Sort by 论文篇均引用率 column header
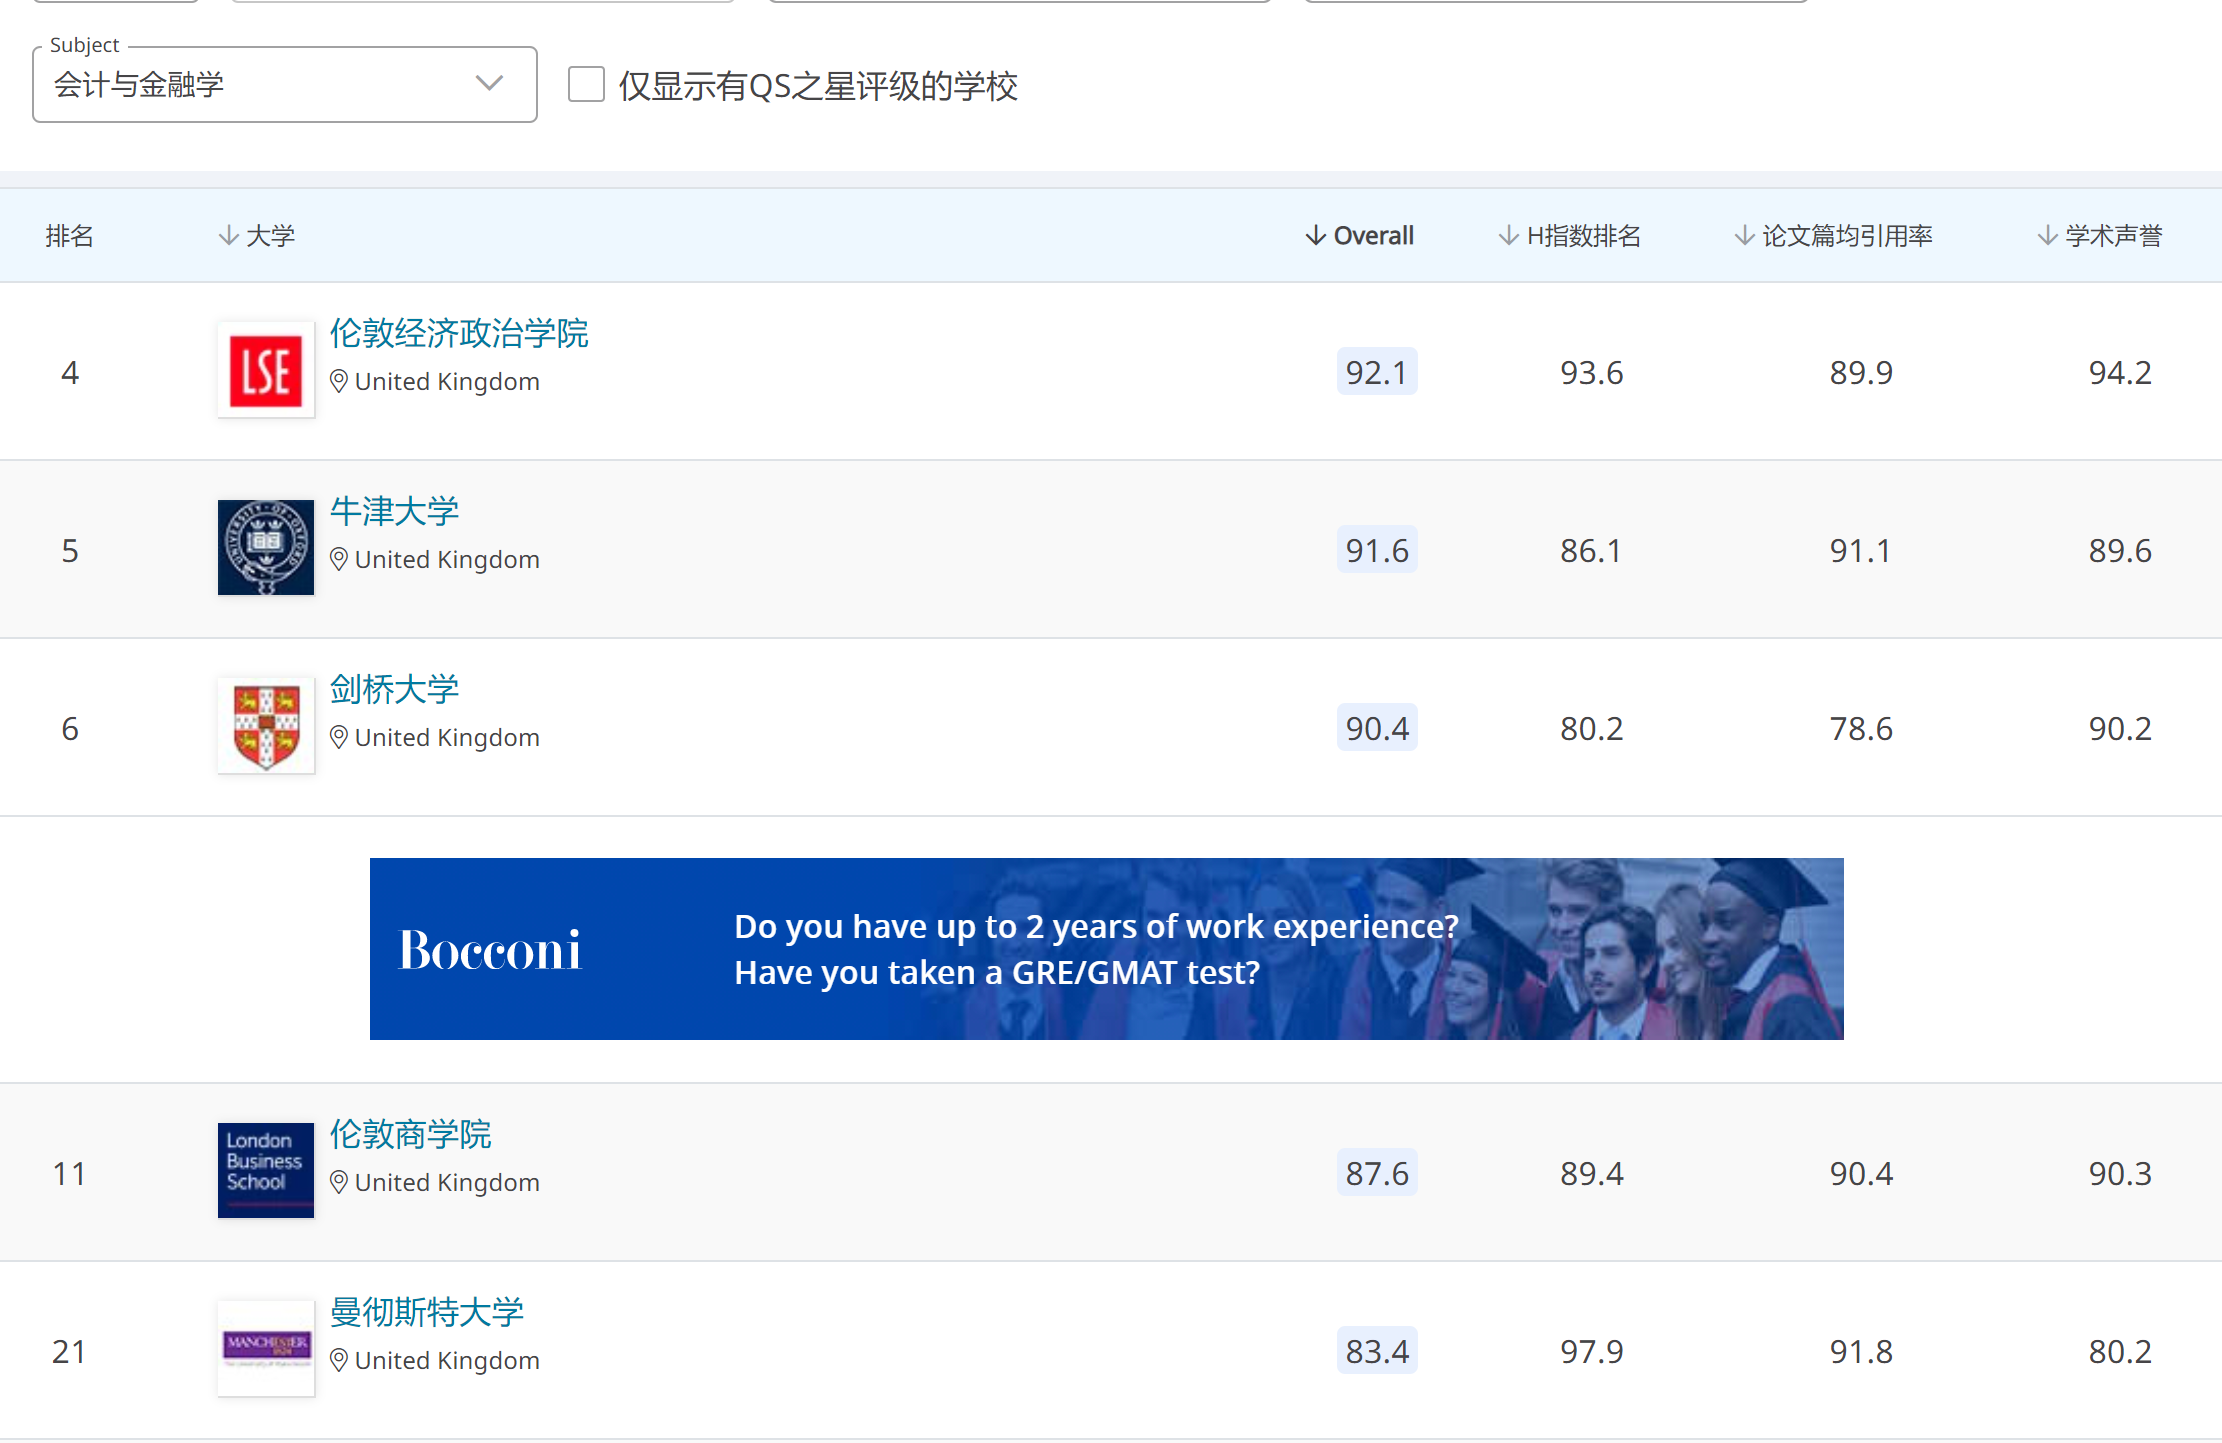This screenshot has height=1443, width=2222. pyautogui.click(x=1846, y=236)
